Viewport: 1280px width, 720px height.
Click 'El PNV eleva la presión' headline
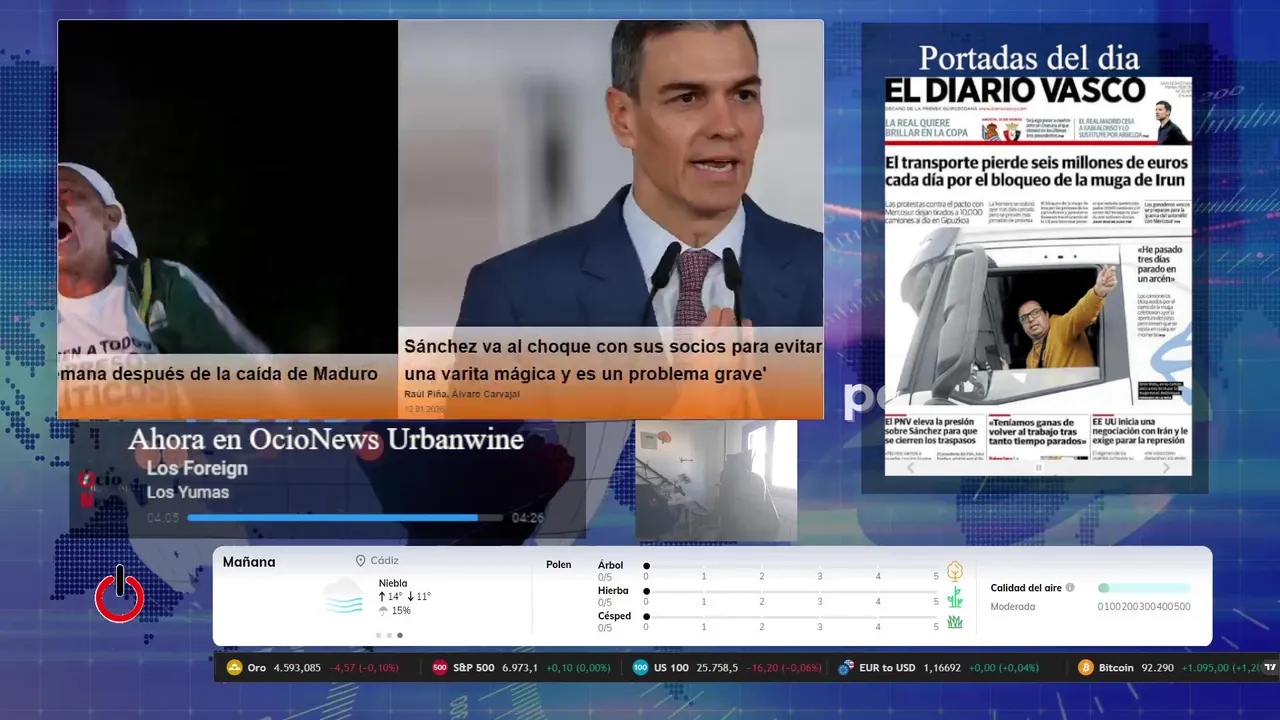pyautogui.click(x=933, y=432)
